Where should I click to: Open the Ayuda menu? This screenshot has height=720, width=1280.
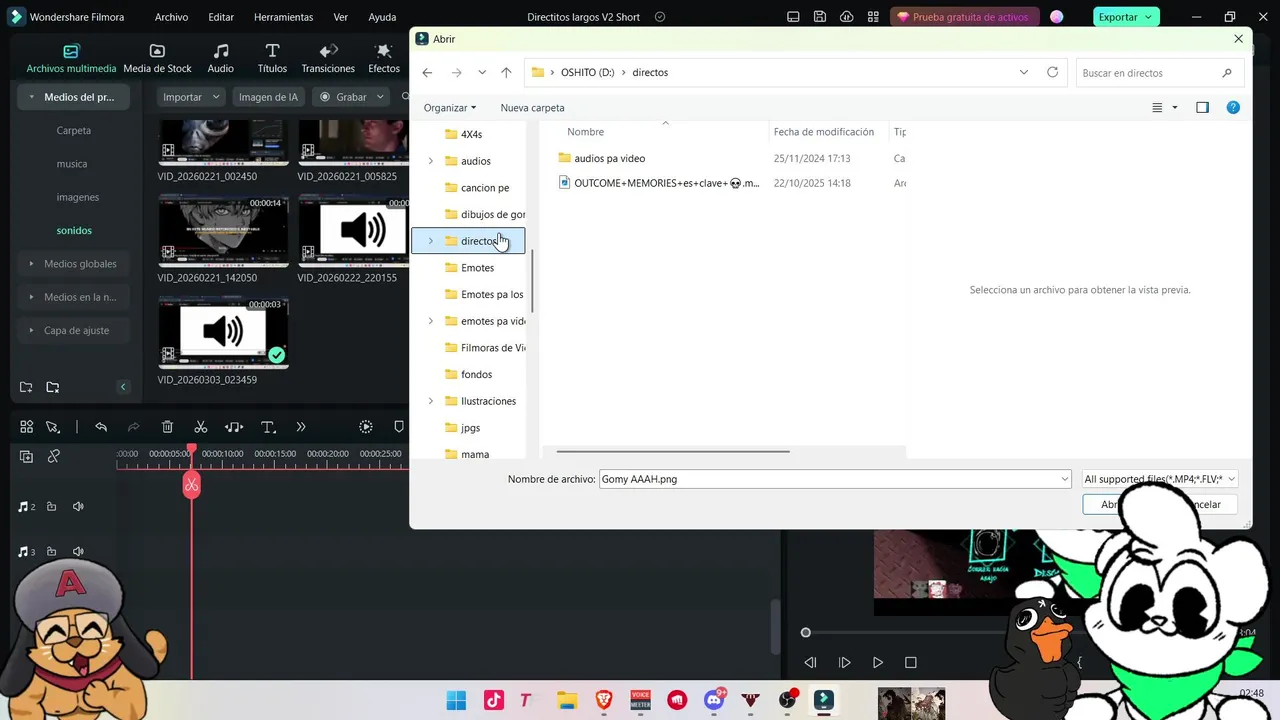click(x=382, y=17)
